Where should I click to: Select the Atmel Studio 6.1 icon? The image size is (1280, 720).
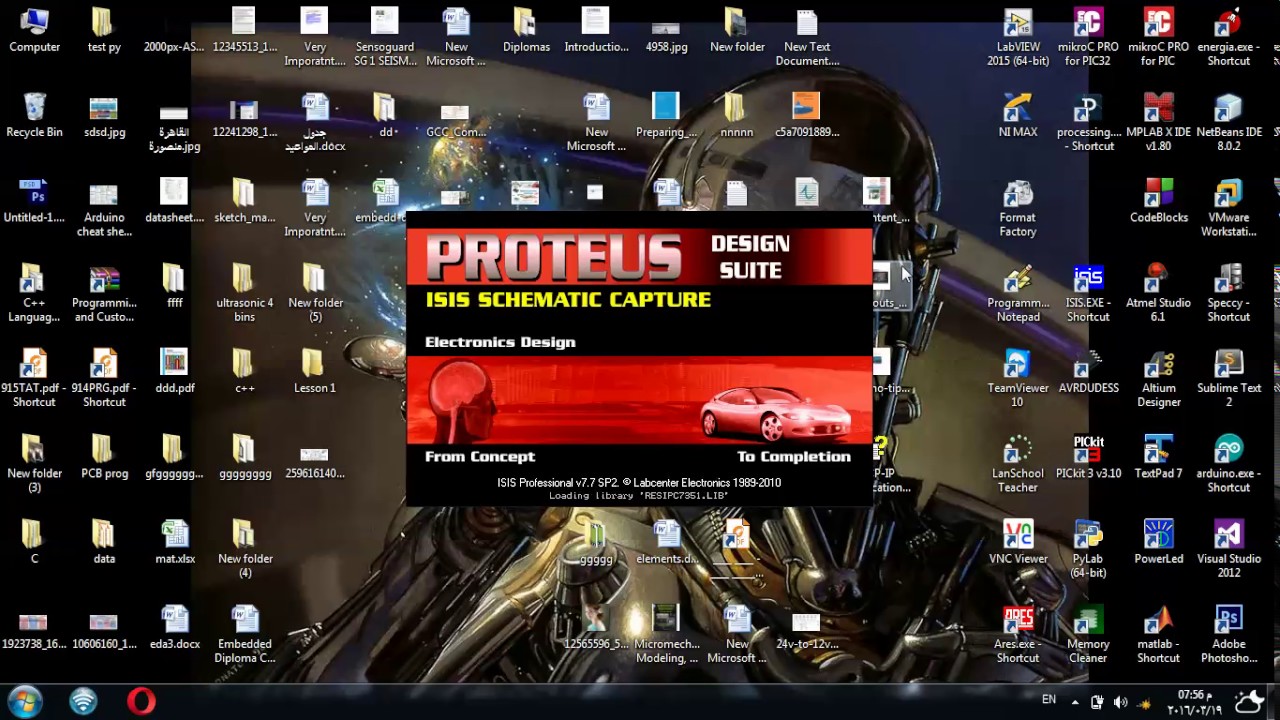pyautogui.click(x=1158, y=294)
